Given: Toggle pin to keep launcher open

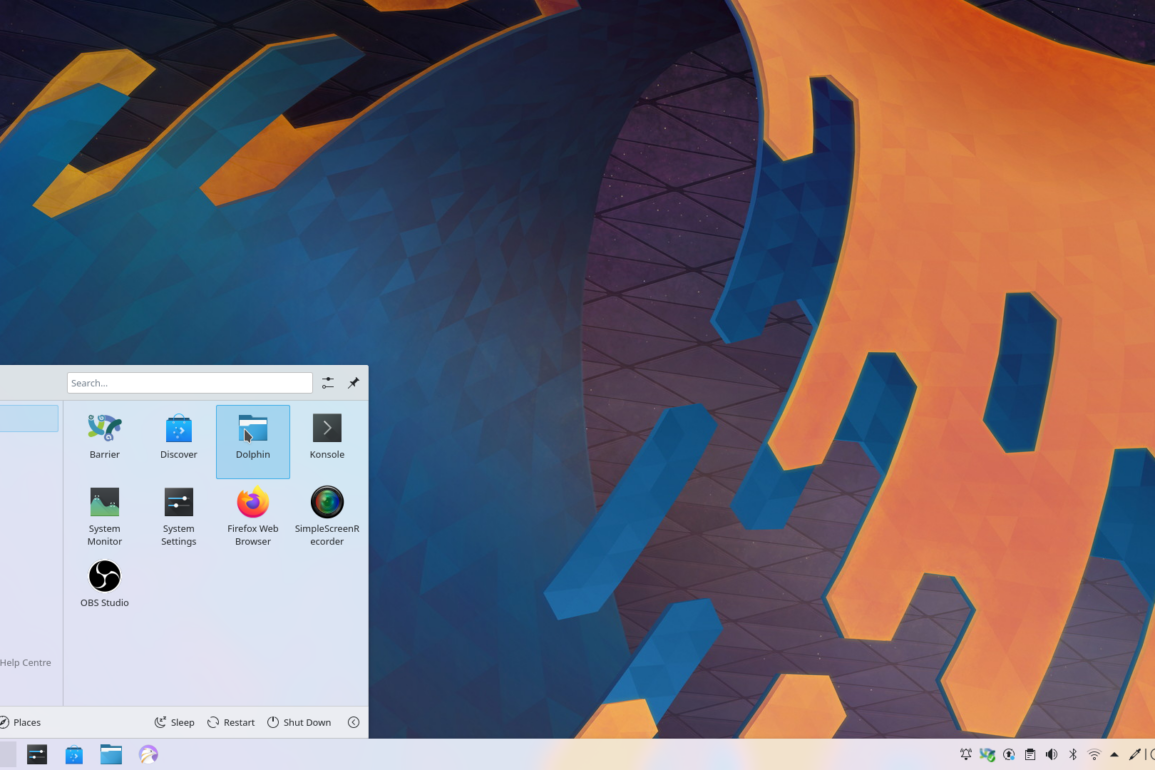Looking at the screenshot, I should [353, 383].
